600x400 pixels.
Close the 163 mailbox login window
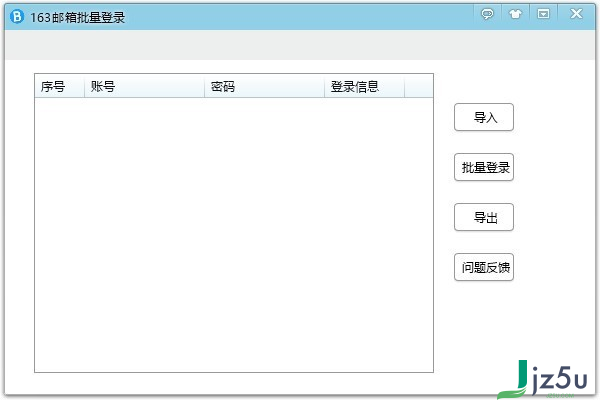click(576, 14)
